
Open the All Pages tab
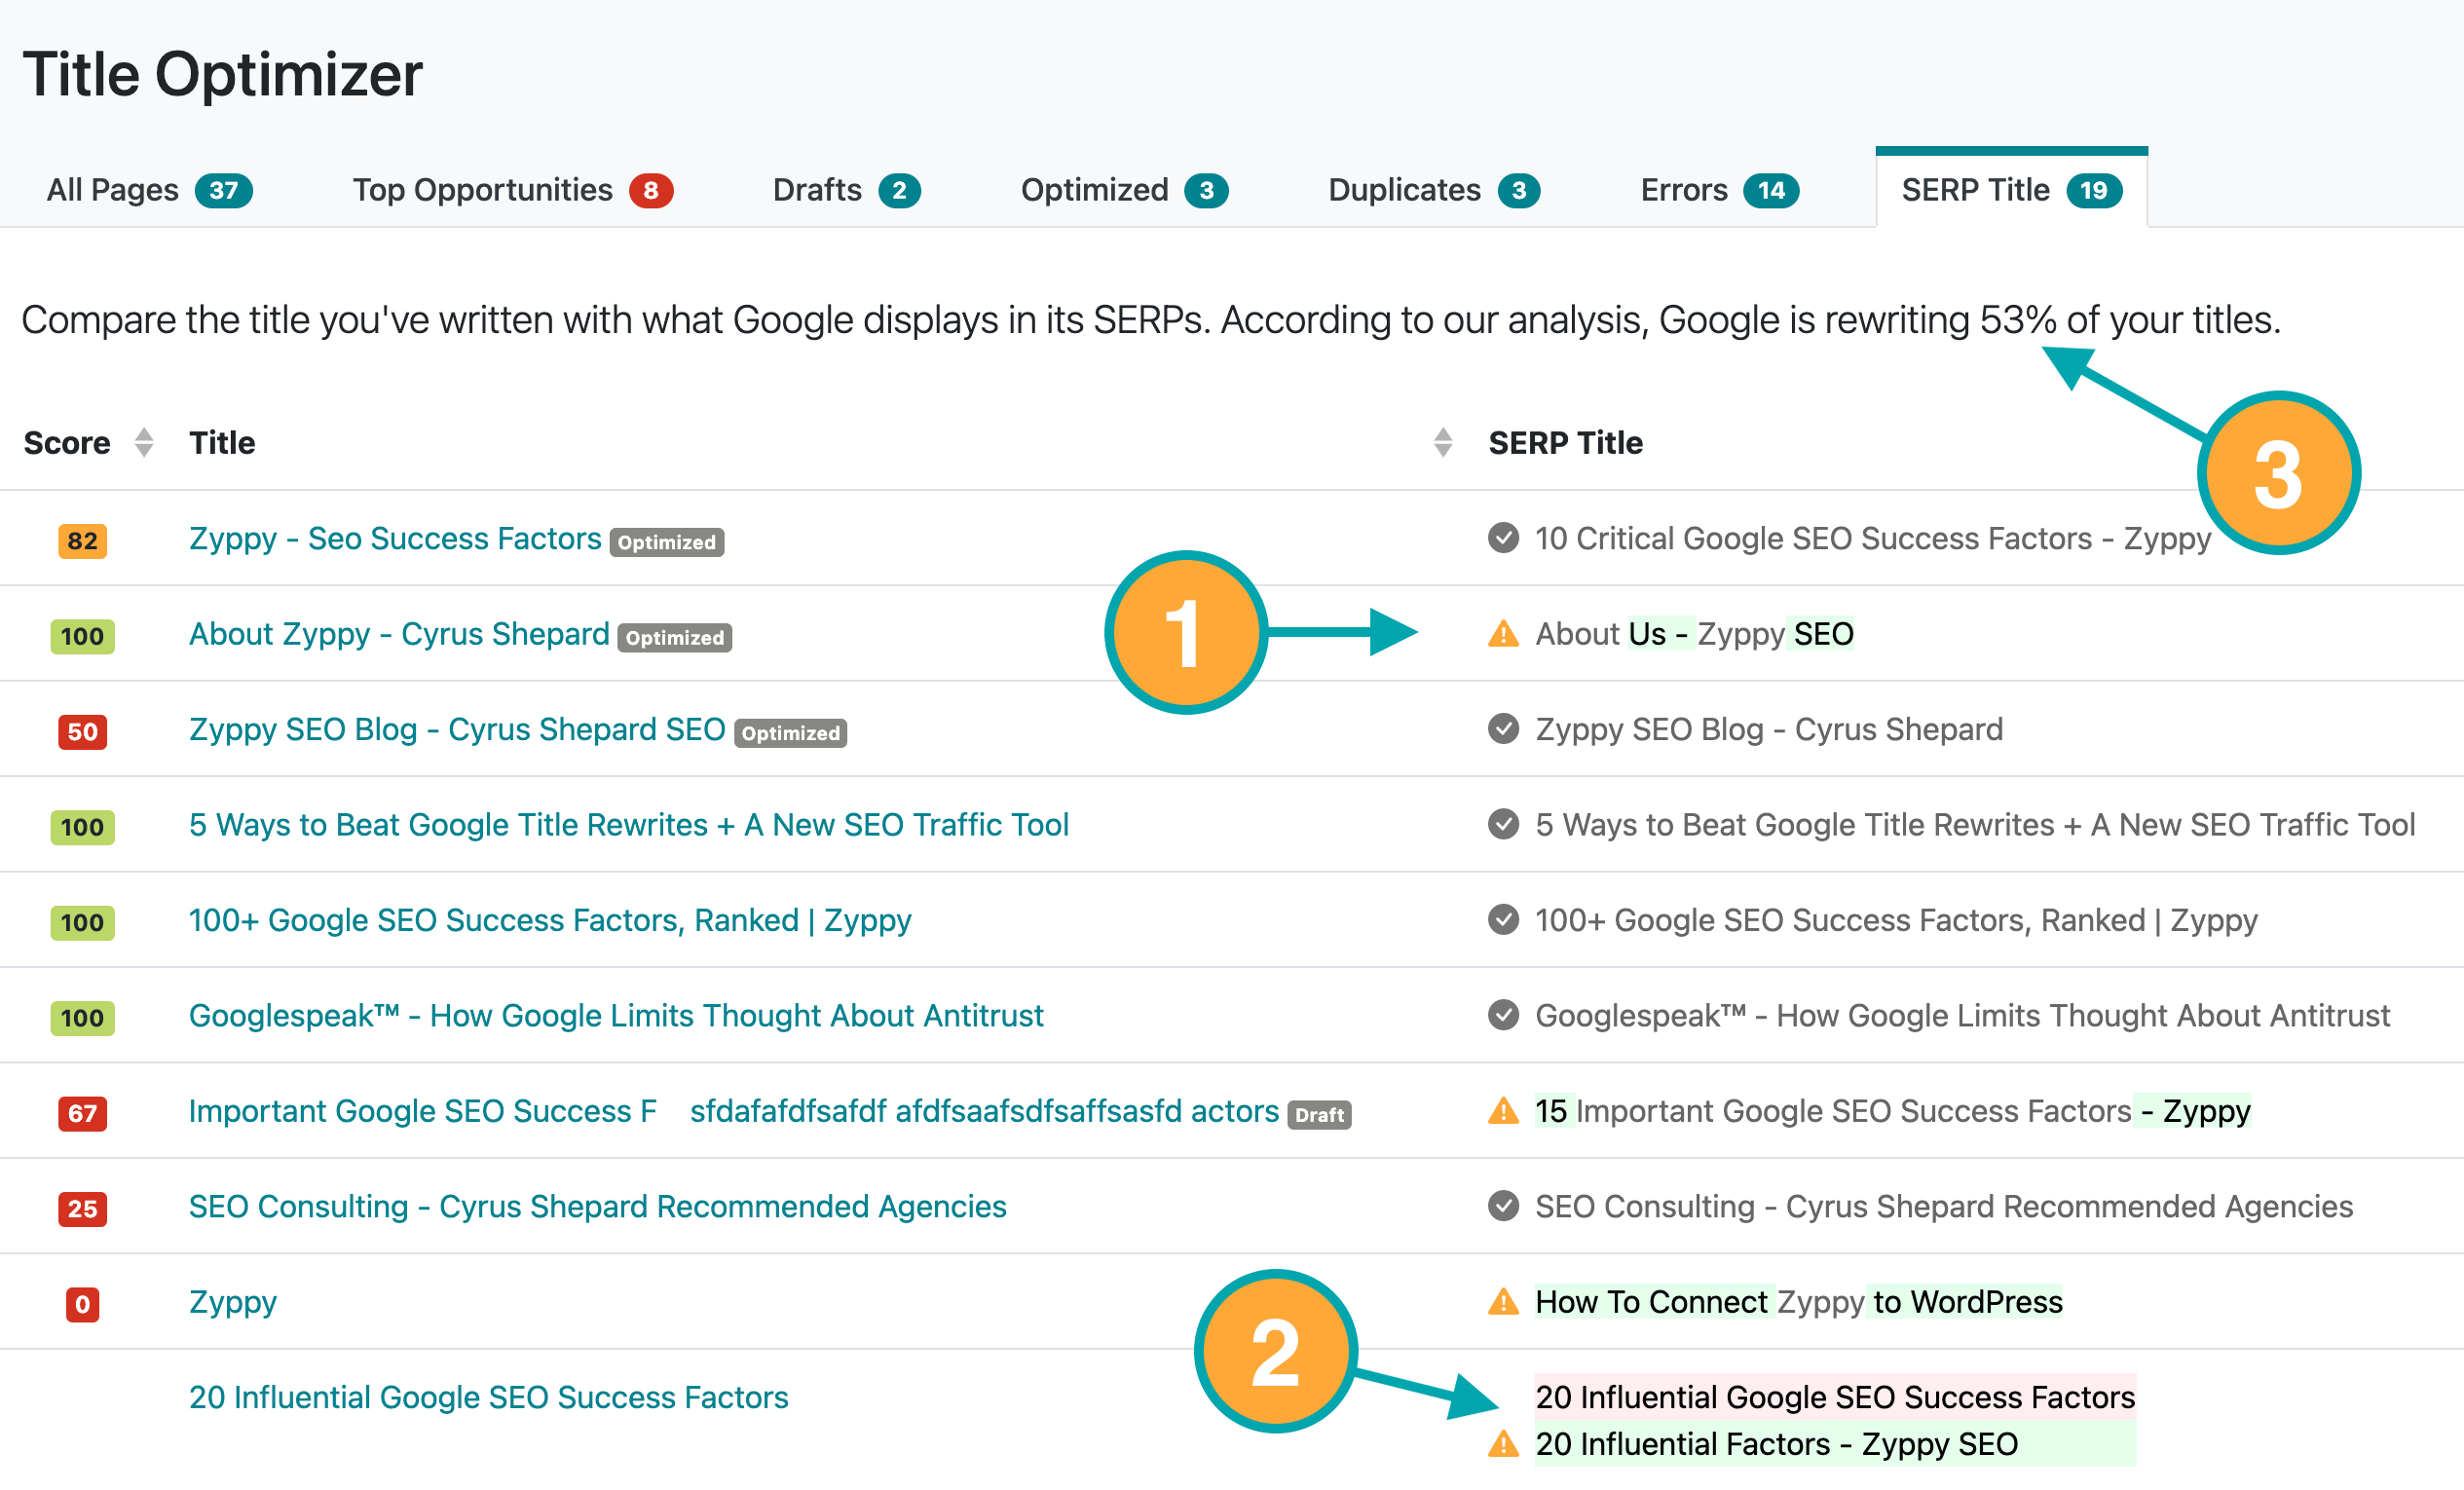[x=149, y=190]
